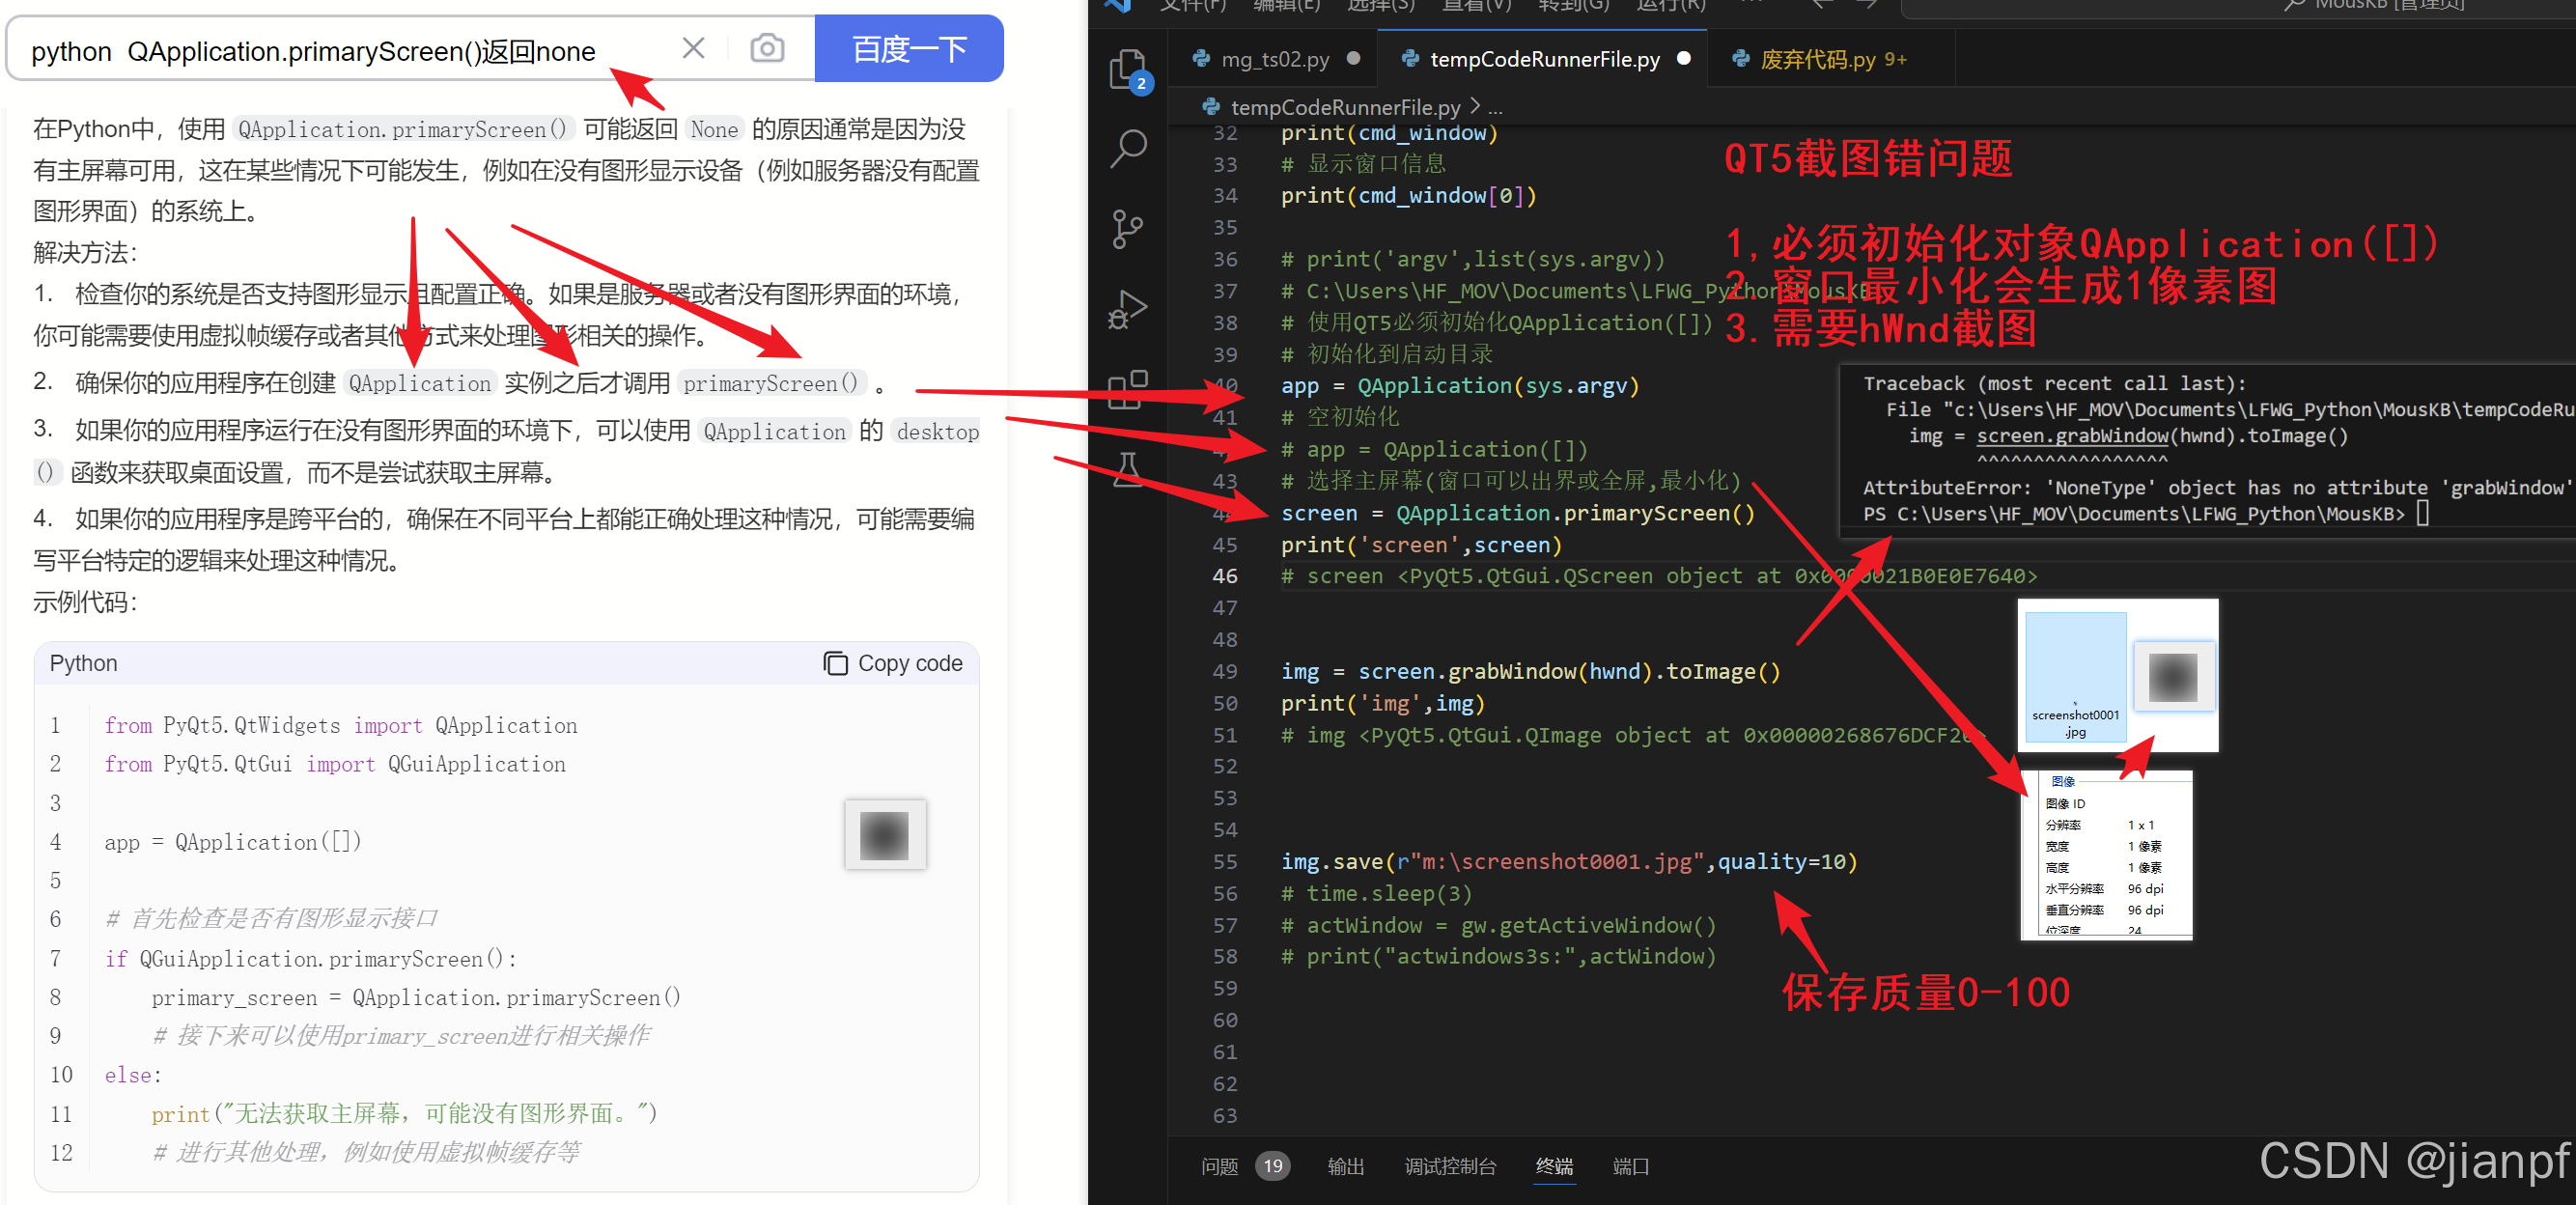
Task: Open the Source Control view
Action: click(1127, 229)
